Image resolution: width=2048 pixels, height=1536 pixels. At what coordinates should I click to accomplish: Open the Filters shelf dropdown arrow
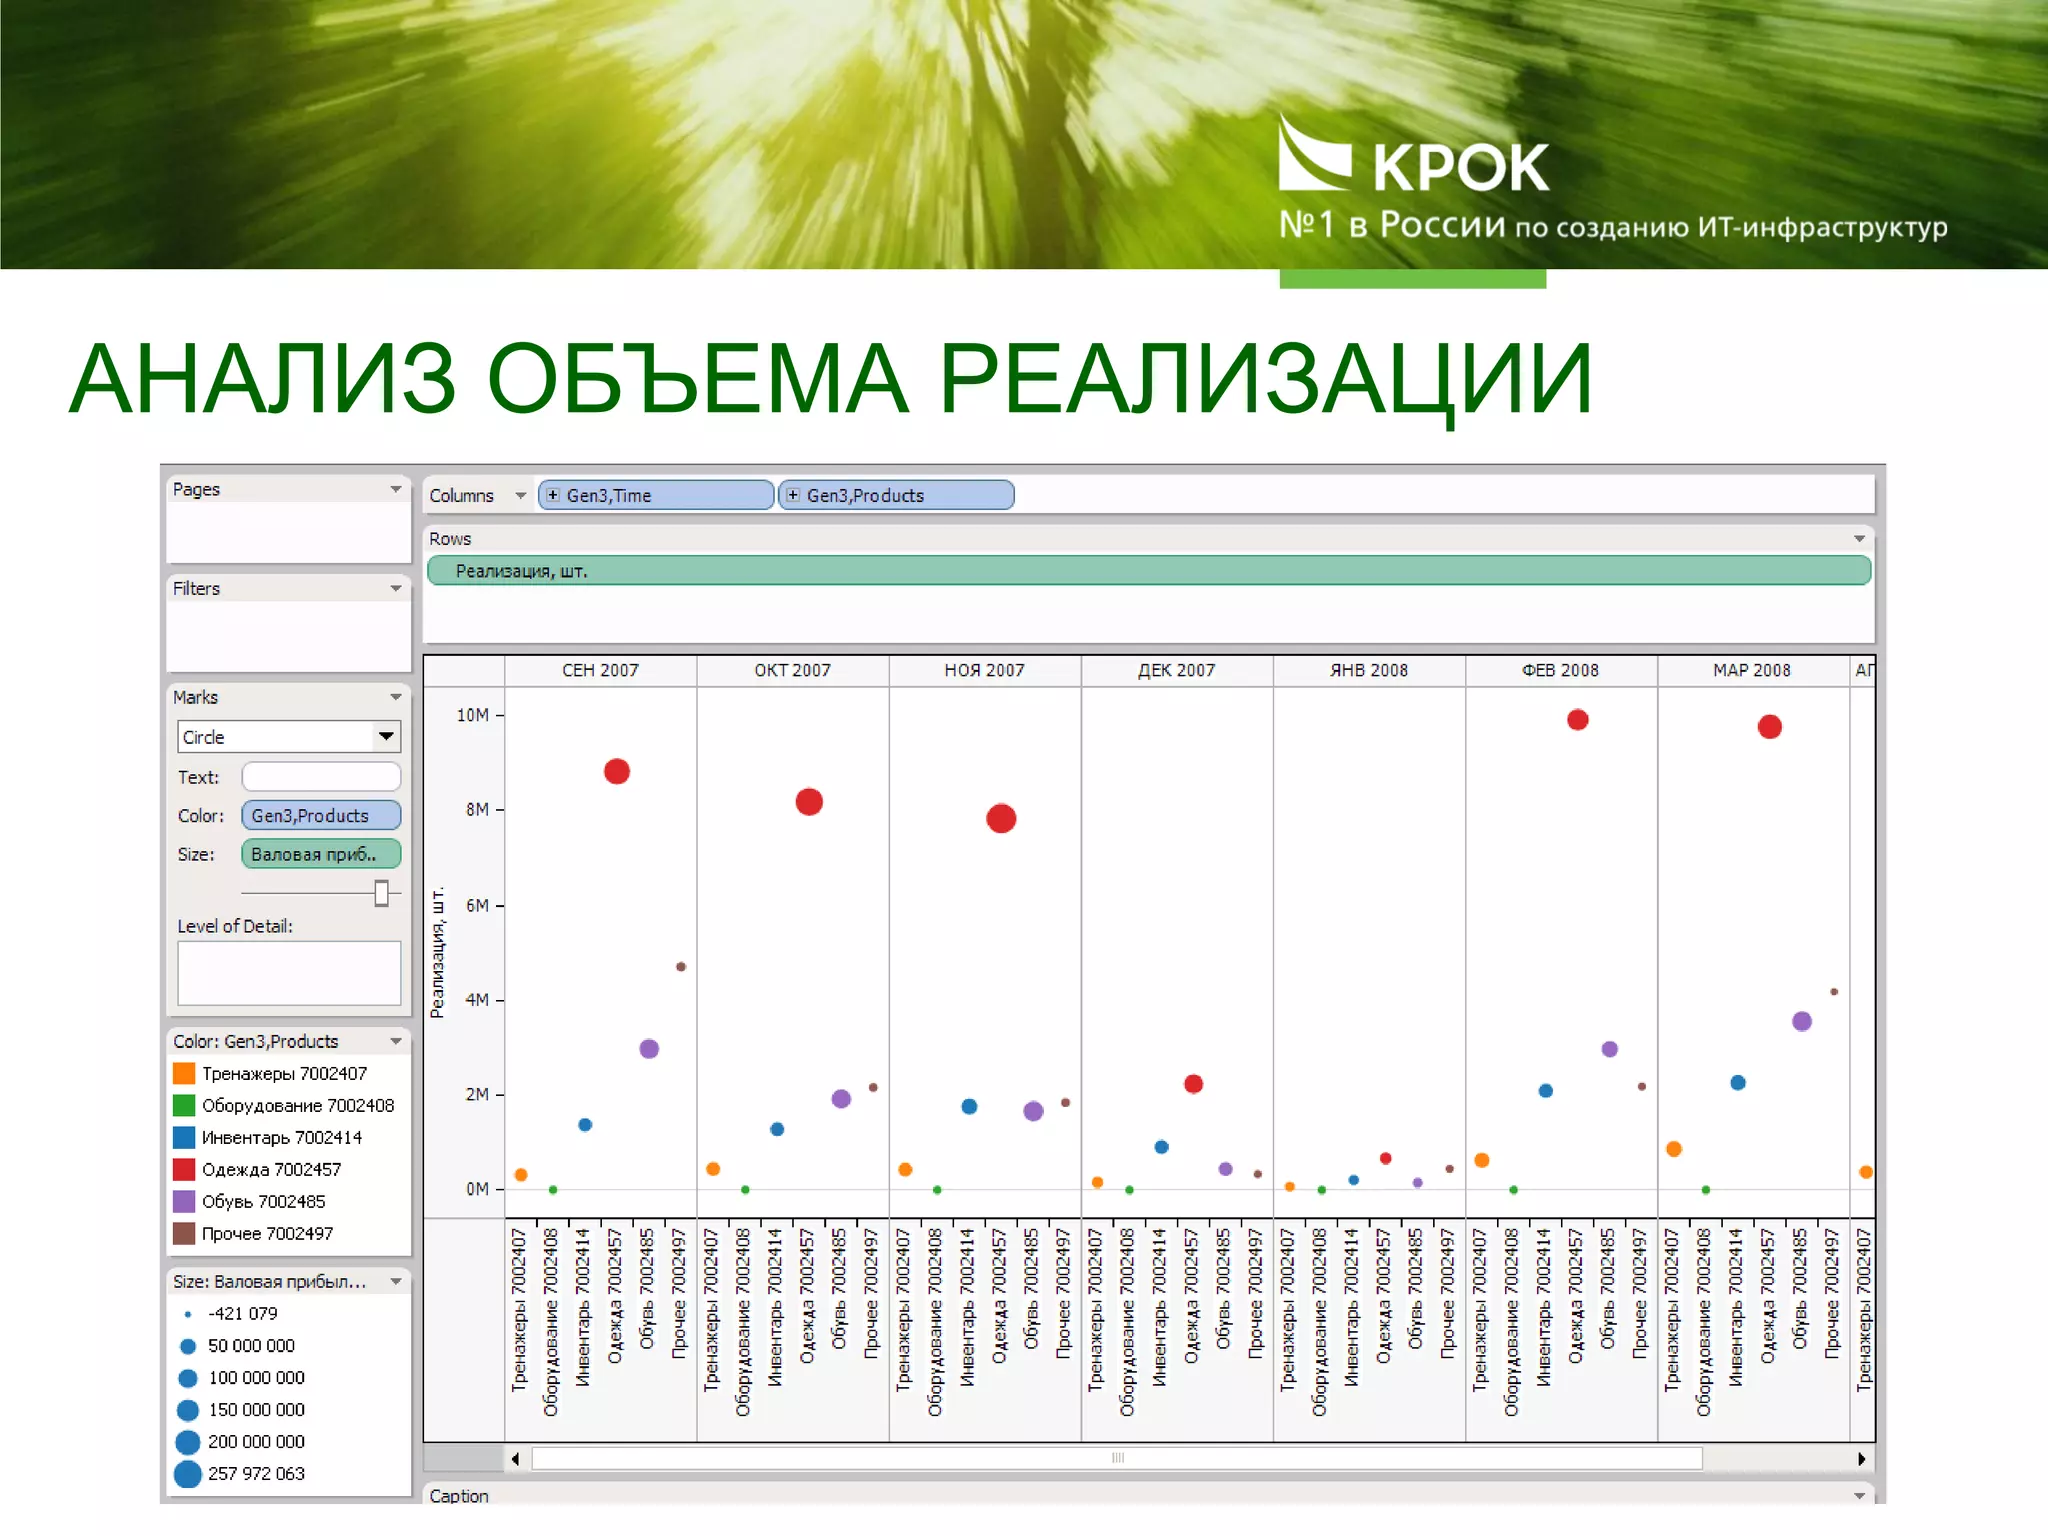396,588
